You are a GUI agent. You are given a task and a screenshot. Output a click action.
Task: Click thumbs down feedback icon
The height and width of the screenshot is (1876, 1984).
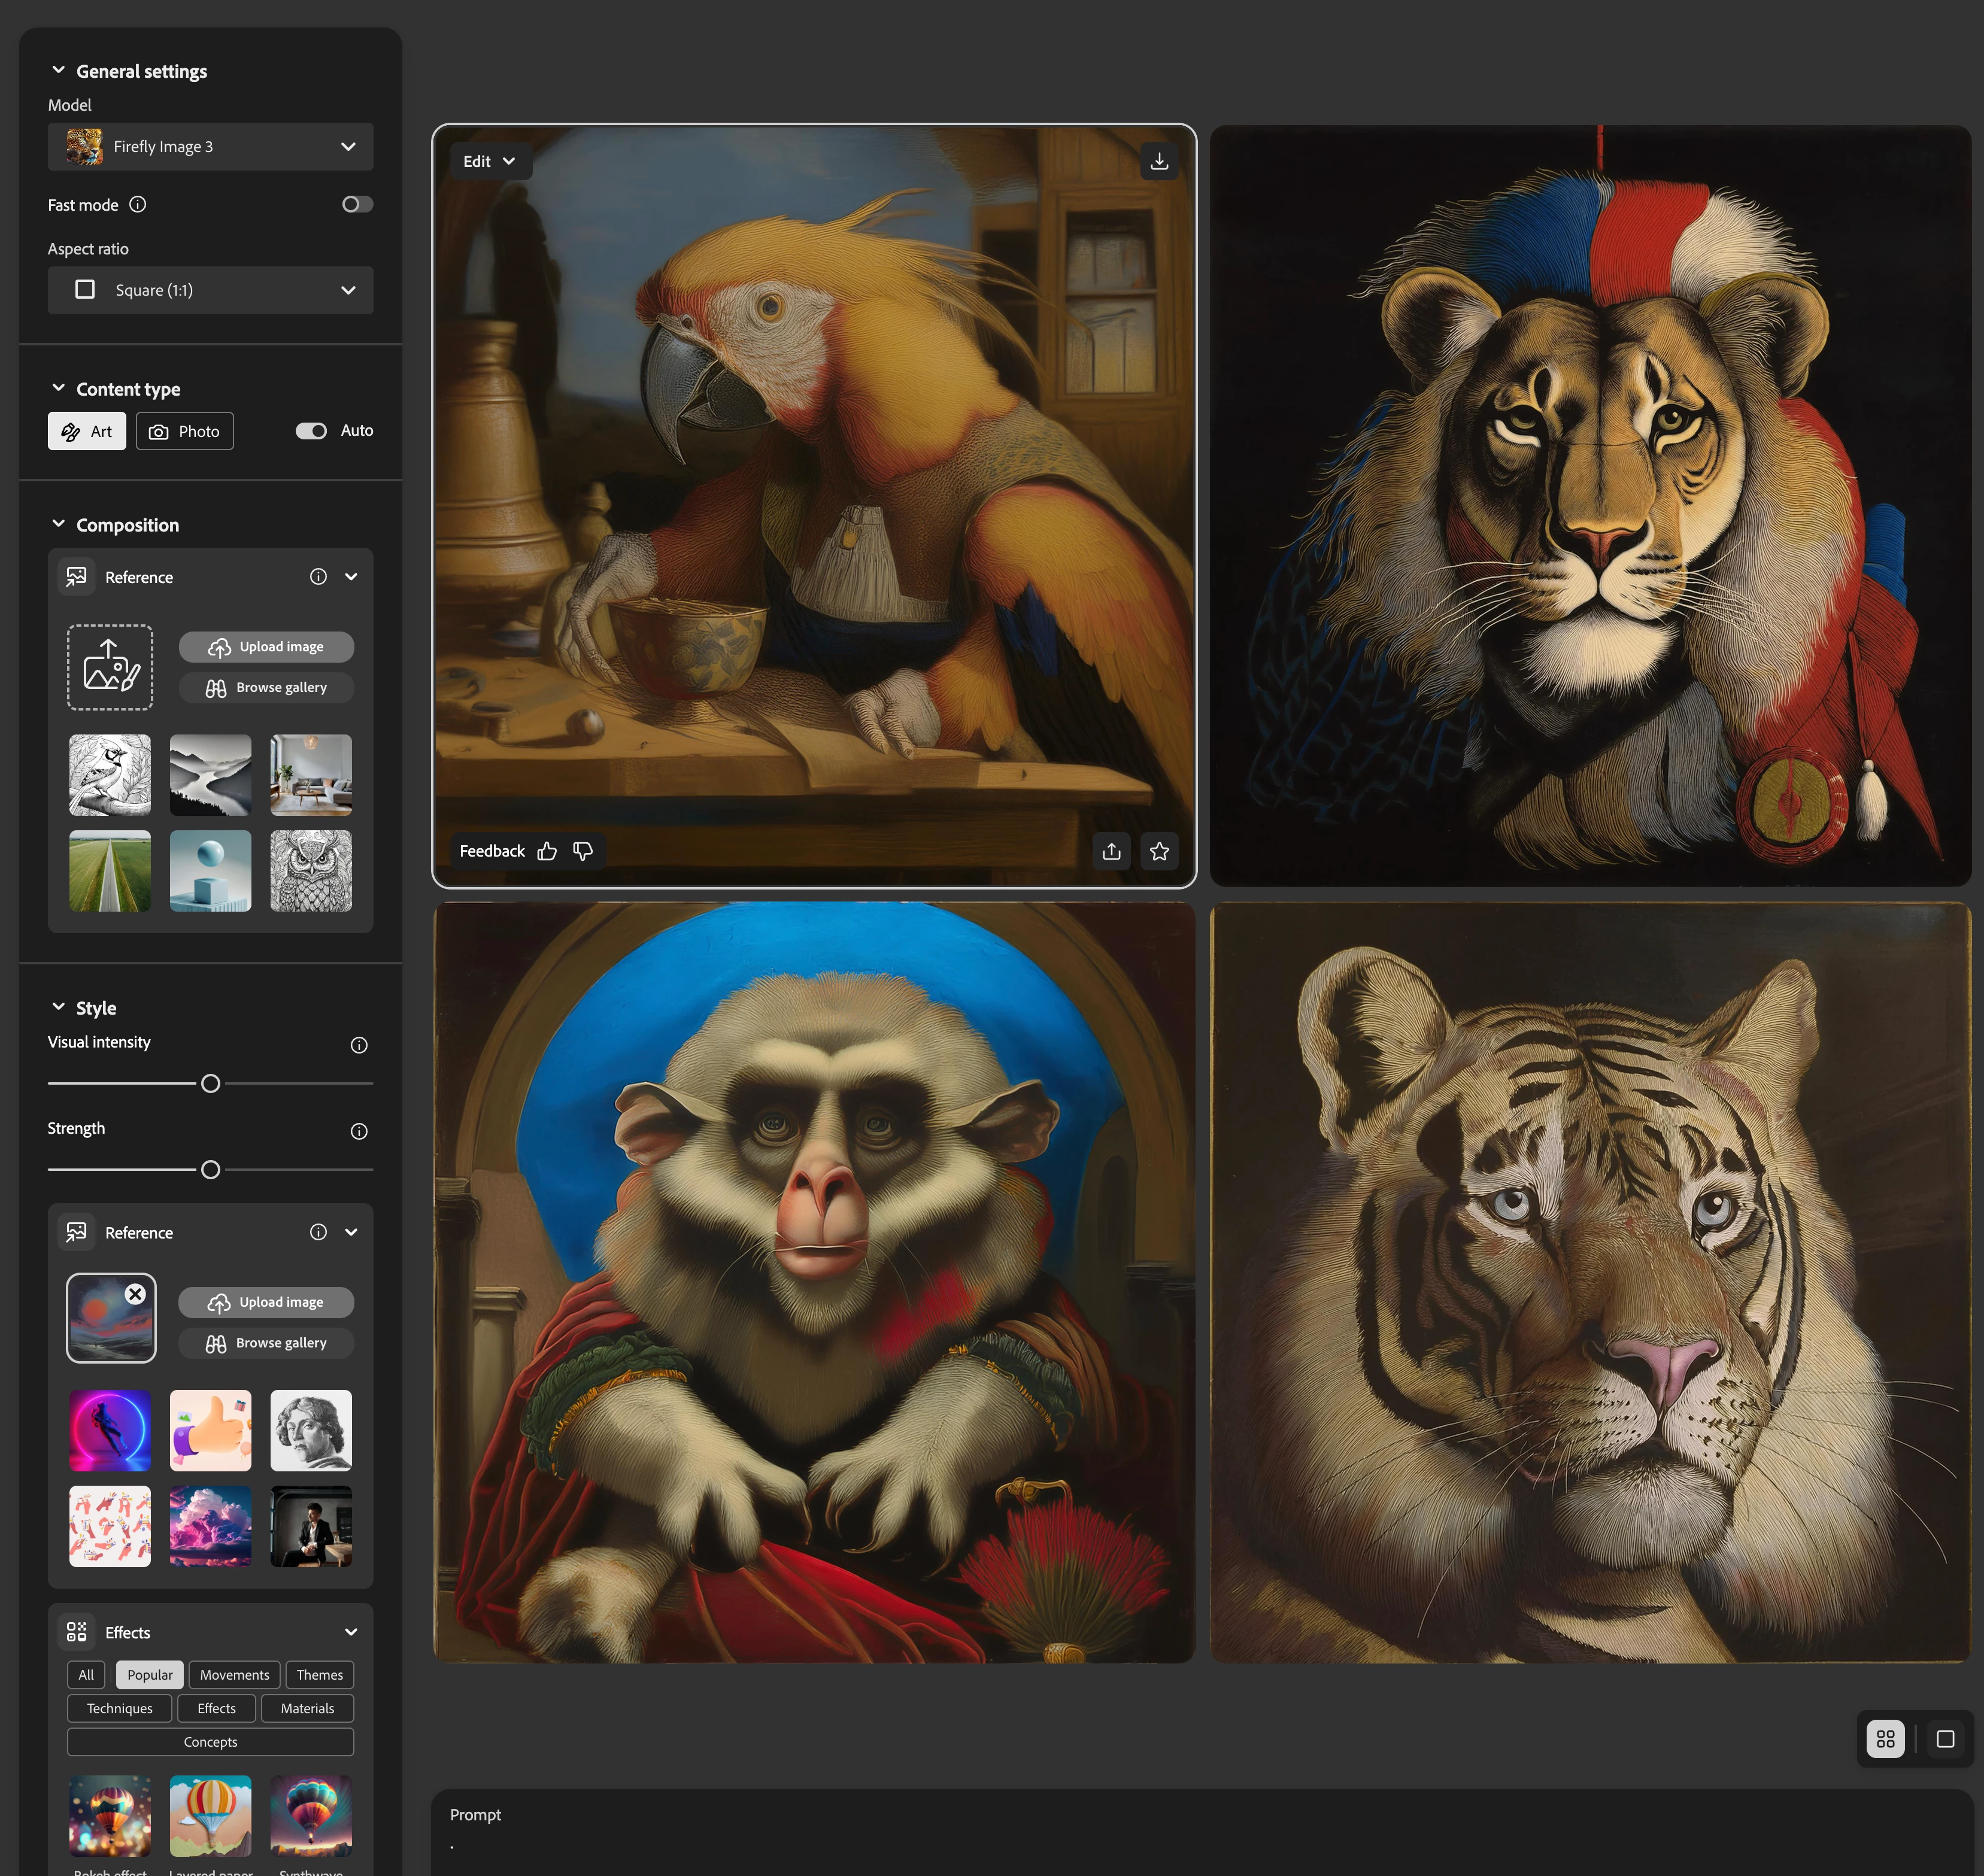pos(583,851)
